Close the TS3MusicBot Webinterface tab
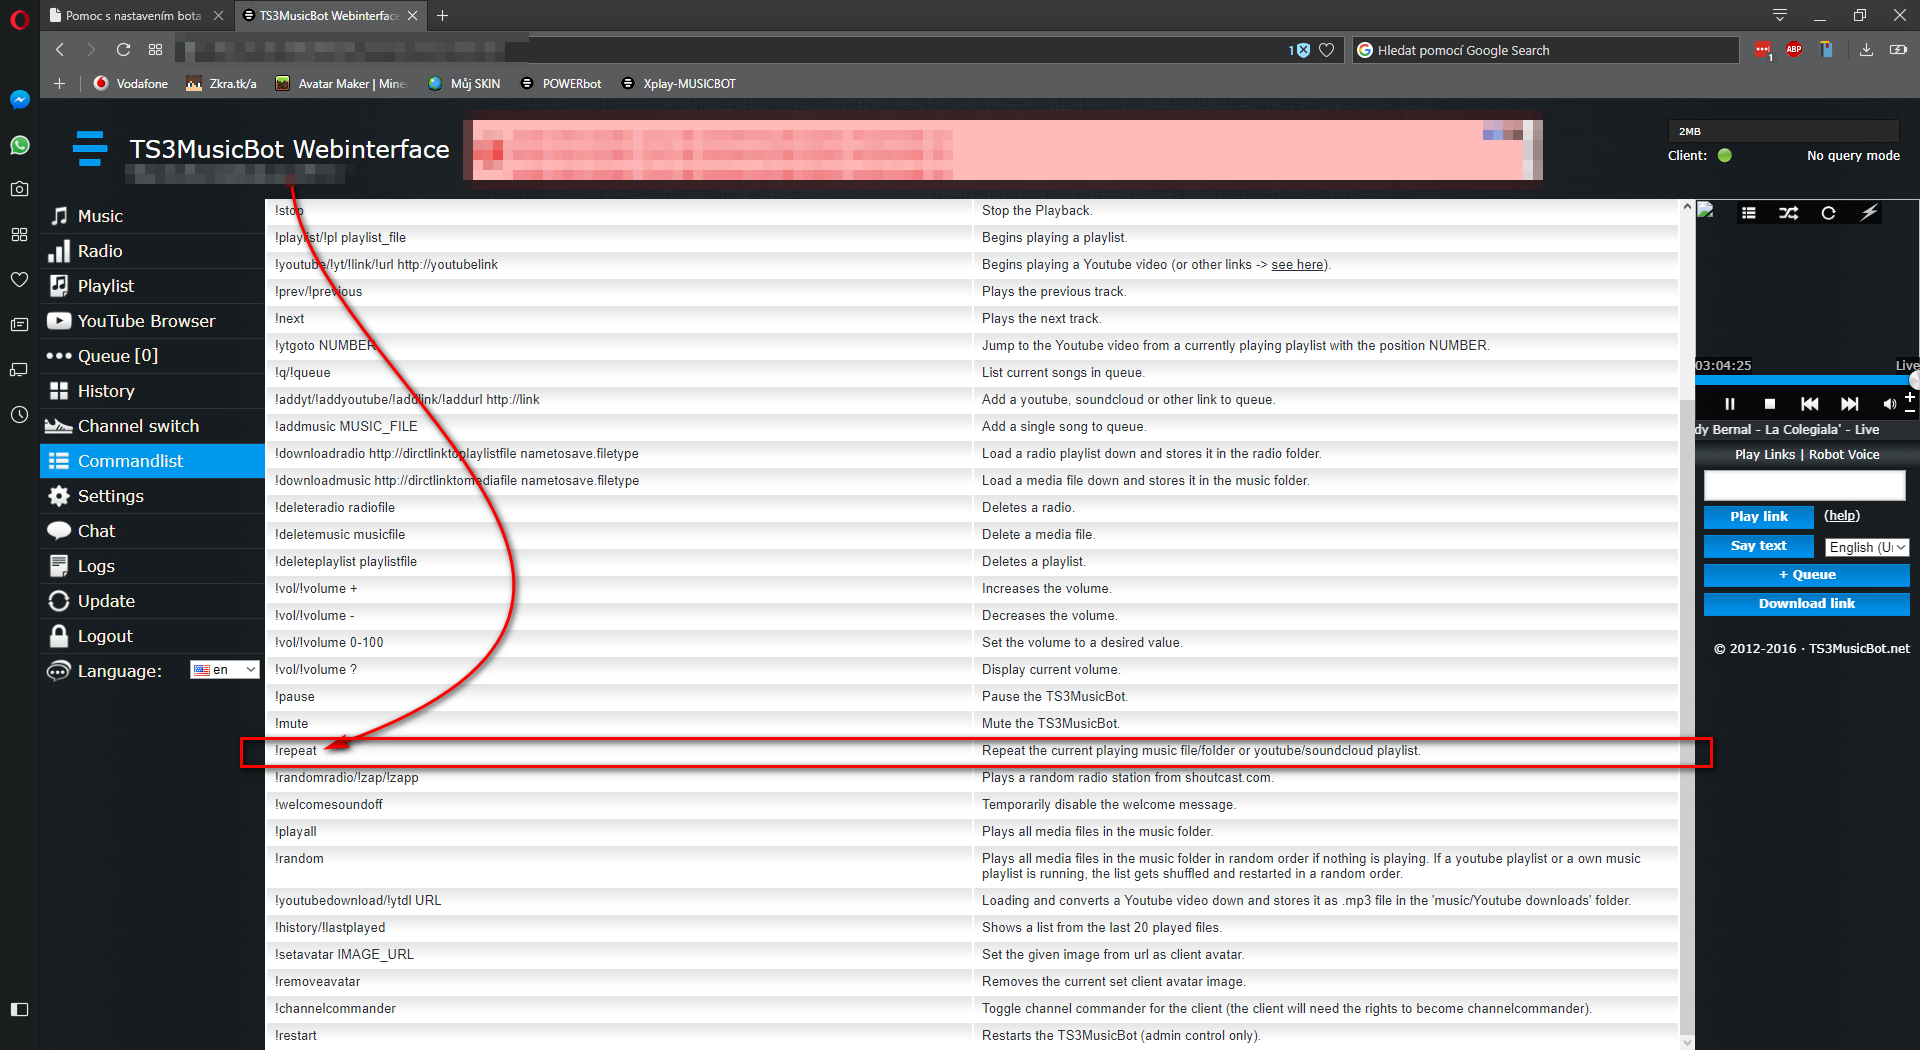1920x1050 pixels. pos(412,16)
